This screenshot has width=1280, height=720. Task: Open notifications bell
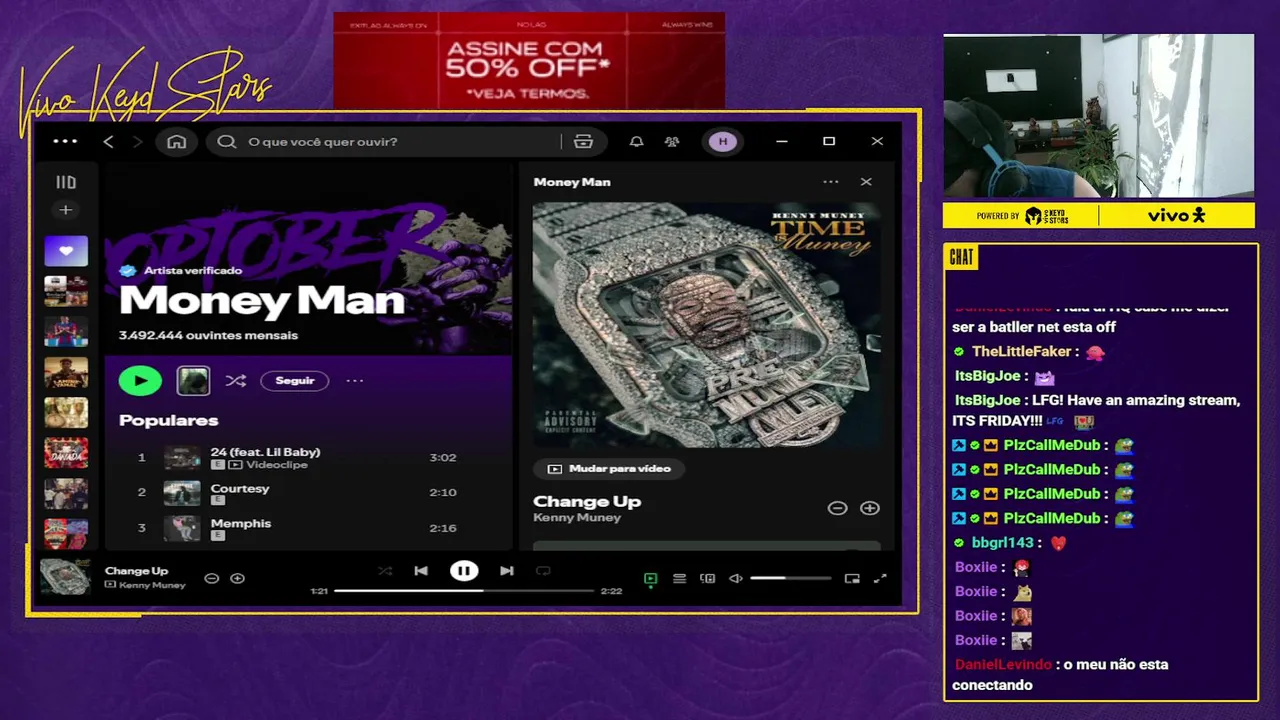(x=636, y=142)
